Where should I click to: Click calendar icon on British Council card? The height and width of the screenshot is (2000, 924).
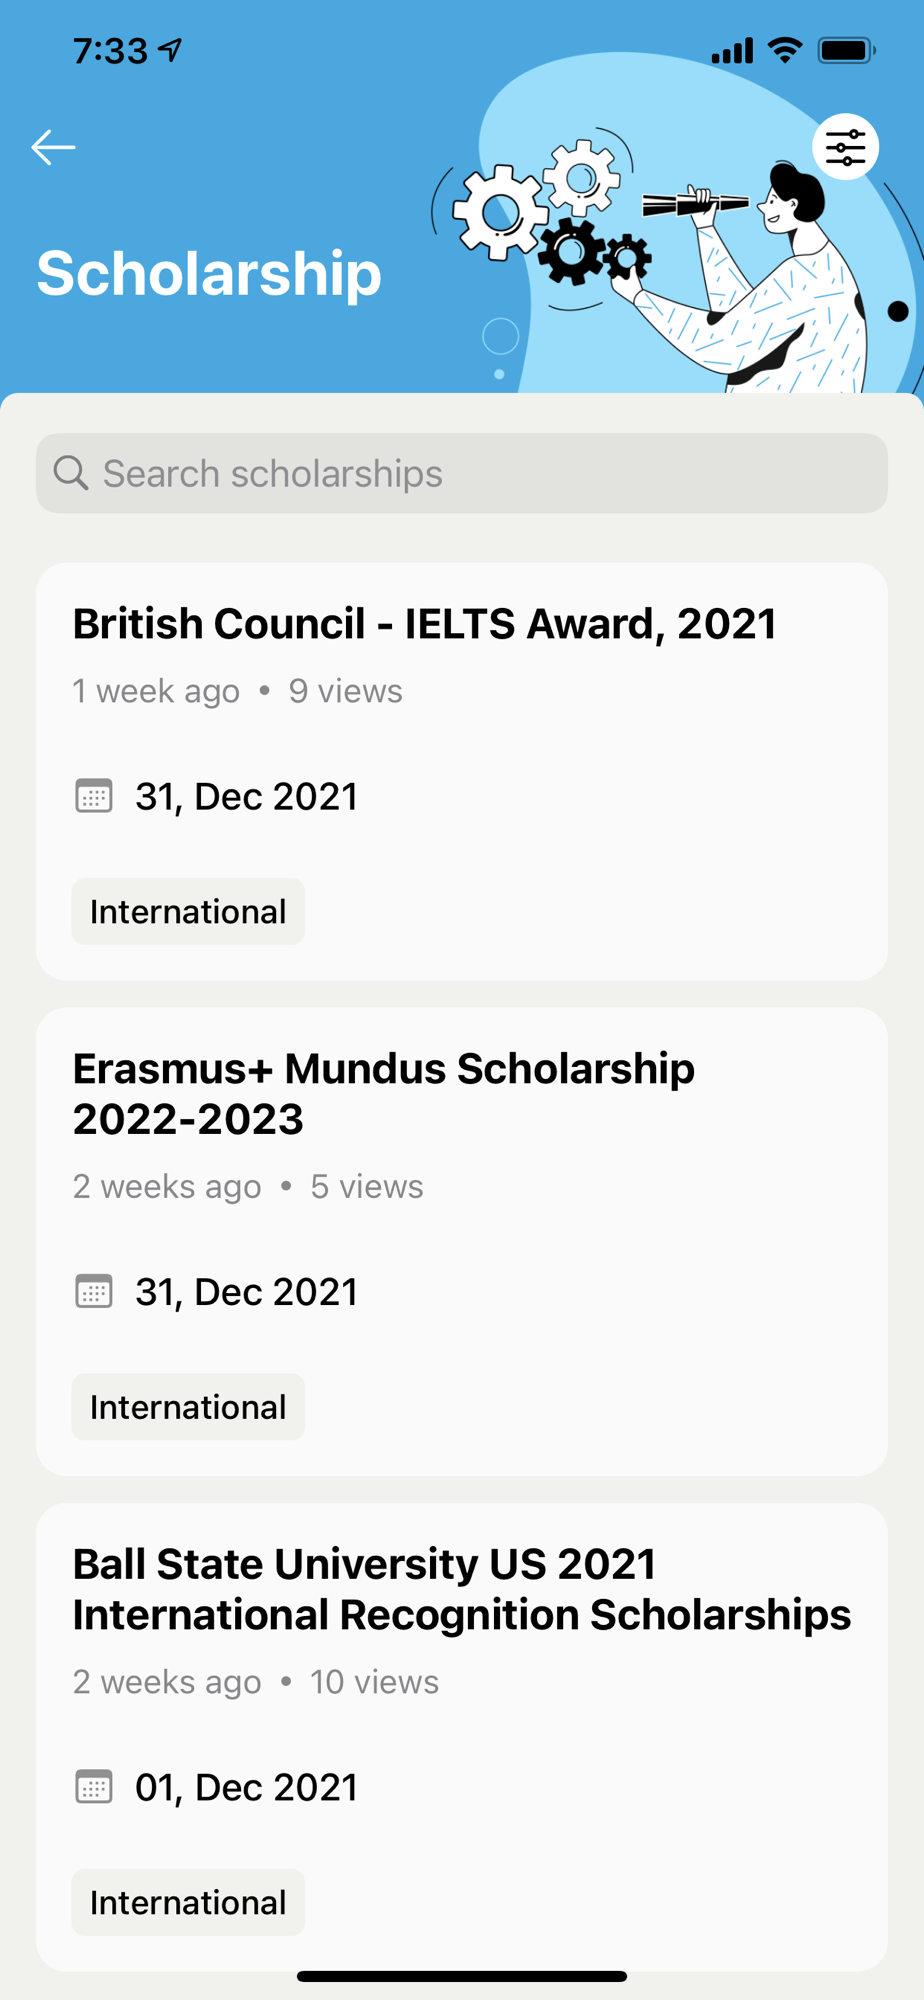click(94, 796)
